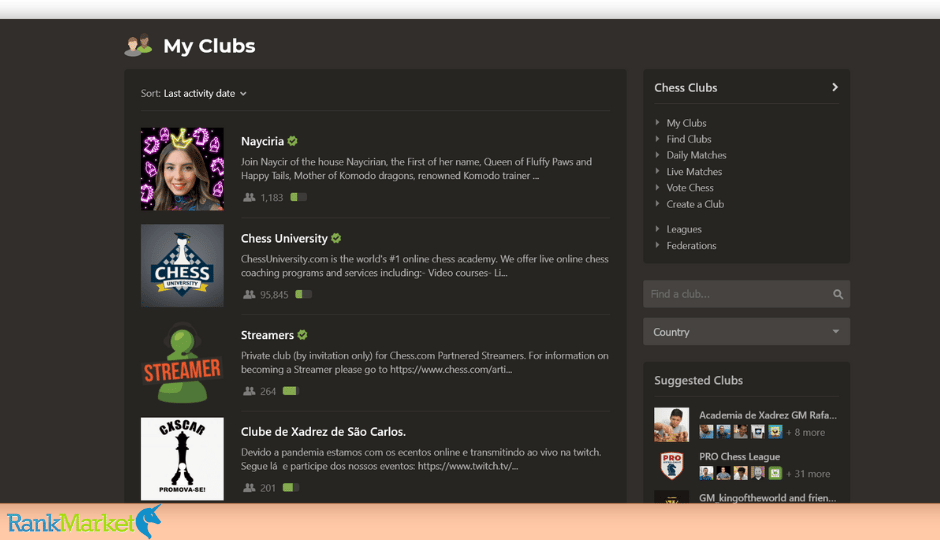Open the Streamer pawn logo thumbnail
940x540 pixels.
(x=182, y=362)
